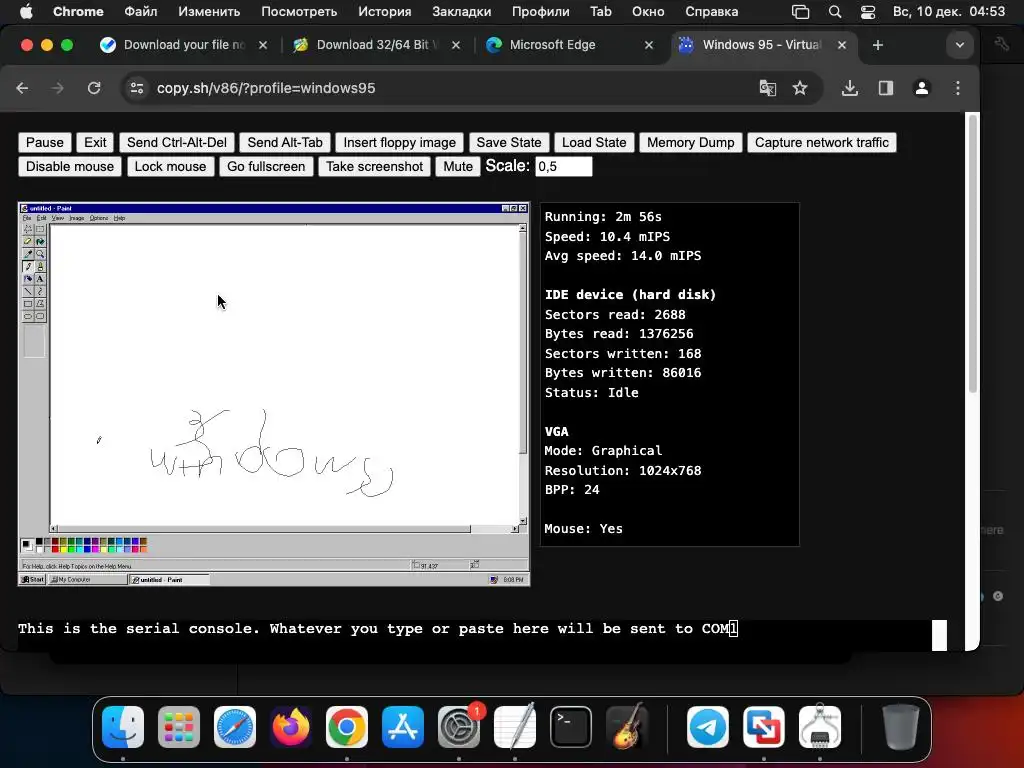Click the Memory Dump button
The width and height of the screenshot is (1024, 768).
click(690, 142)
